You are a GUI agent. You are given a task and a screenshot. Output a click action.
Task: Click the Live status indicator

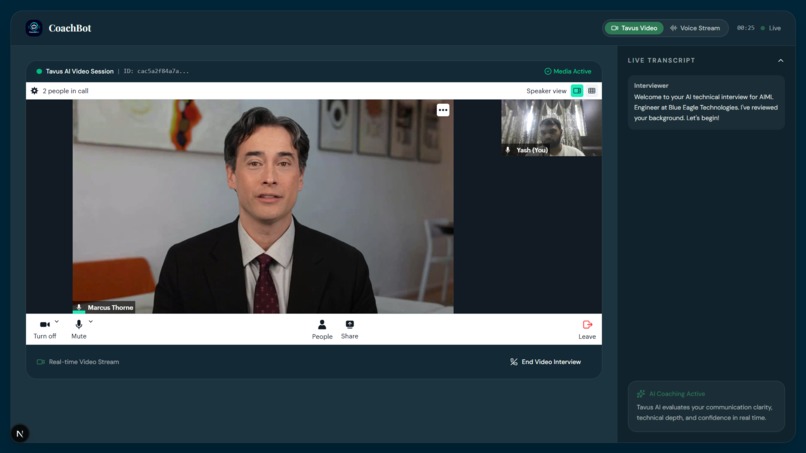[771, 28]
